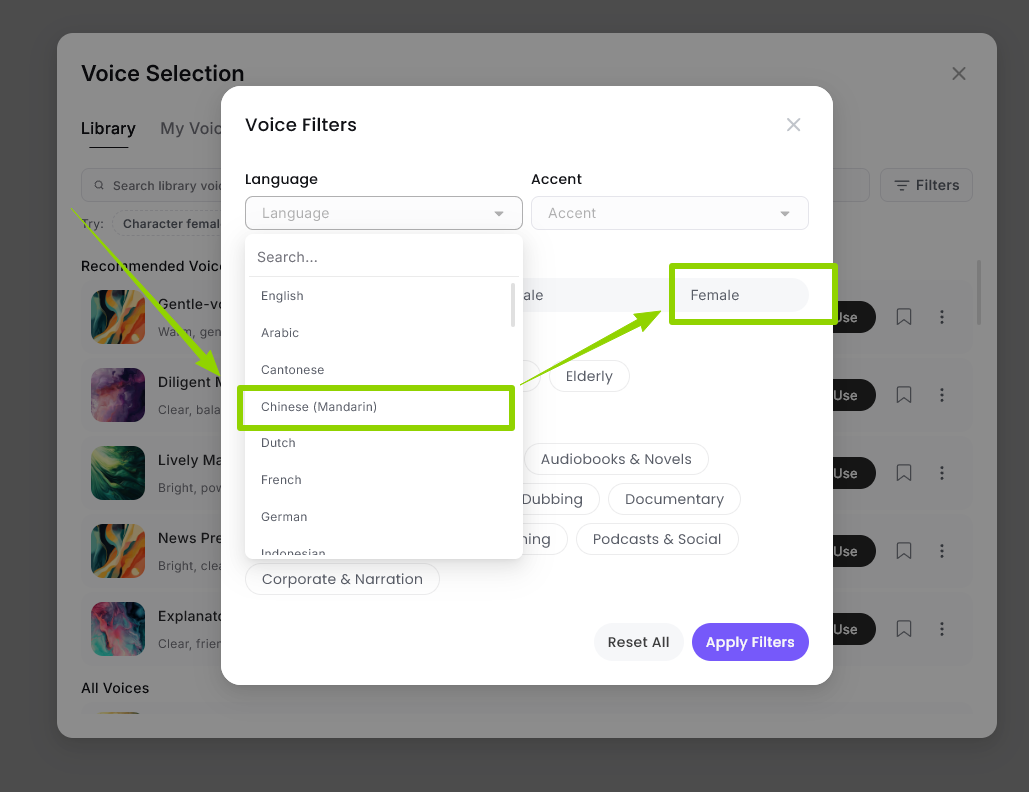The height and width of the screenshot is (792, 1029).
Task: Open the Accent dropdown
Action: [x=669, y=213]
